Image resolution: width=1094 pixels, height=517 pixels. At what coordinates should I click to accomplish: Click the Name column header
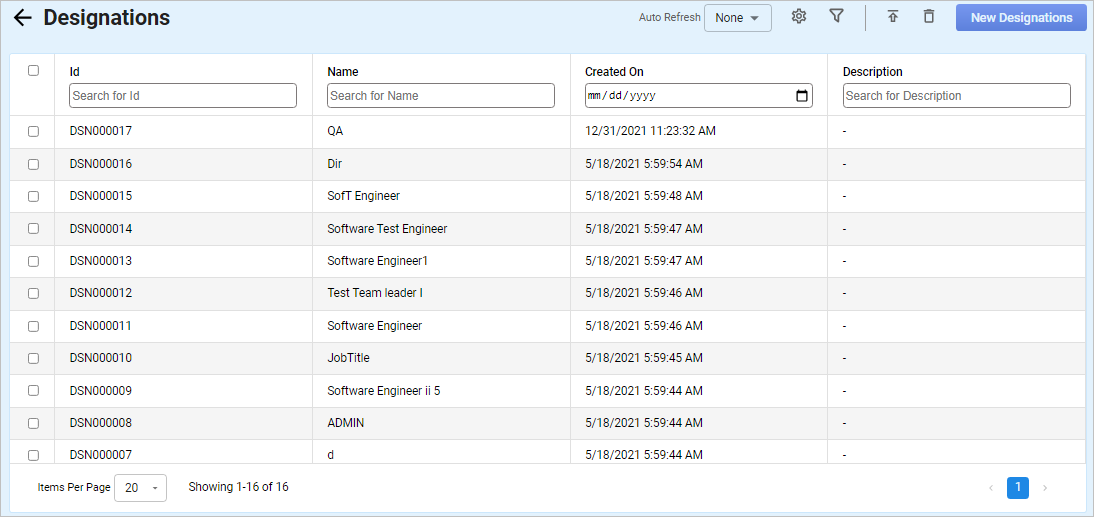coord(343,72)
